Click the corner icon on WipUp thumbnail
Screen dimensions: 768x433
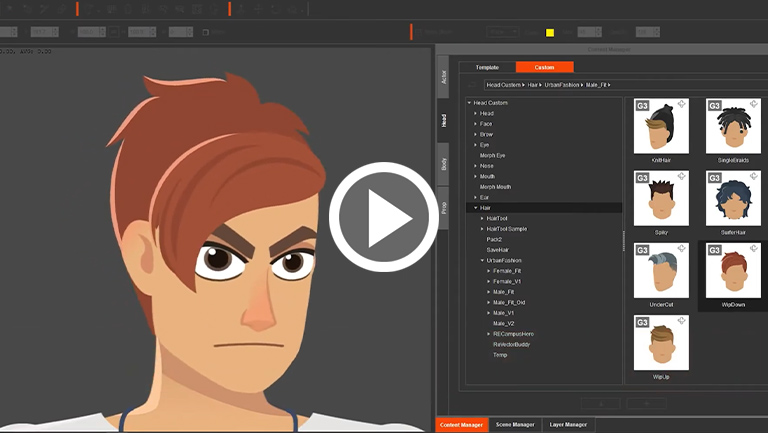(x=681, y=320)
